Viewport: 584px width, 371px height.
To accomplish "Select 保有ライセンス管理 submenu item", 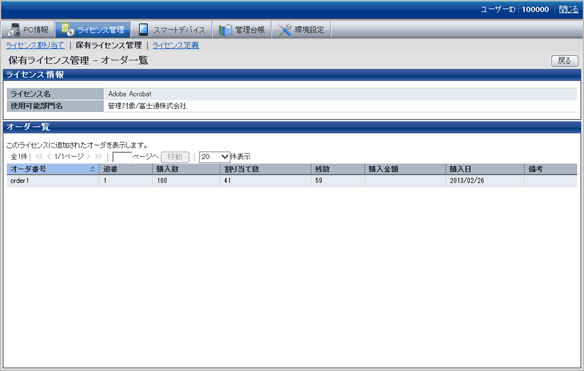I will click(109, 45).
